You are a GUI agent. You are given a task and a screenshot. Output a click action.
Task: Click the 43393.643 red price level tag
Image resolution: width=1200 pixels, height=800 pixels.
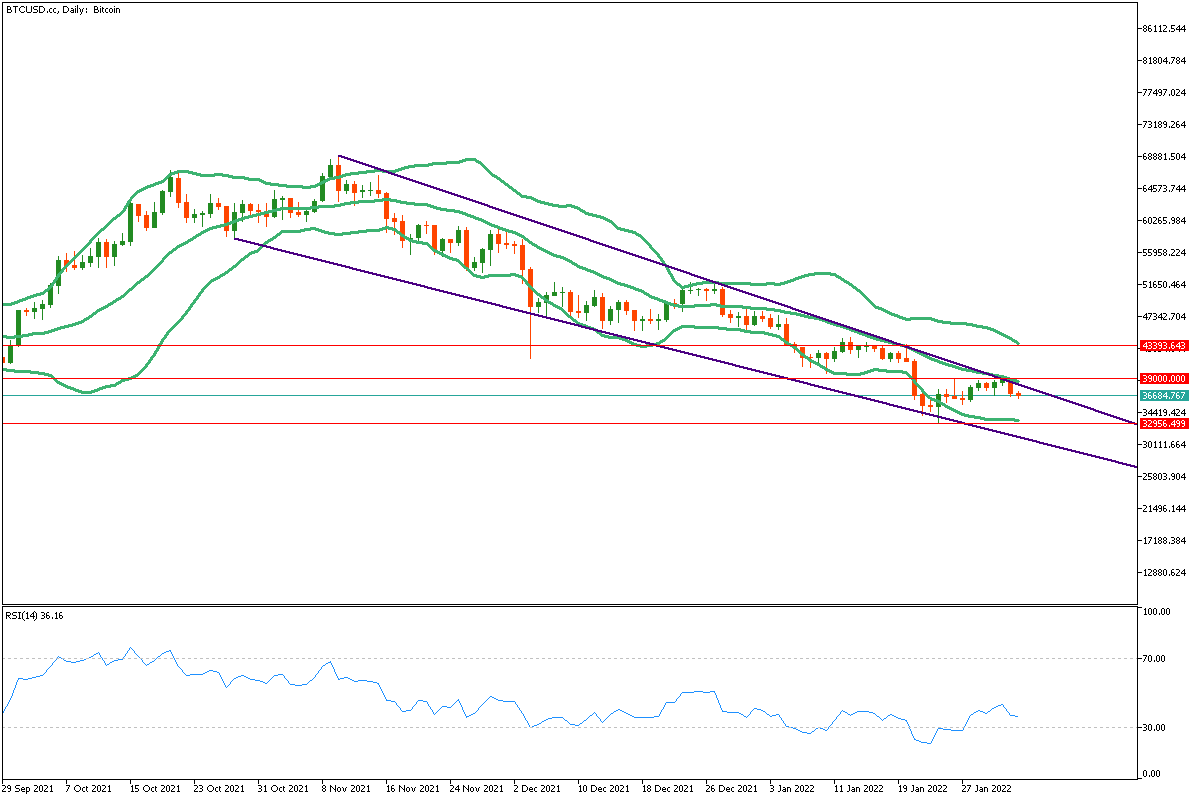[1163, 346]
